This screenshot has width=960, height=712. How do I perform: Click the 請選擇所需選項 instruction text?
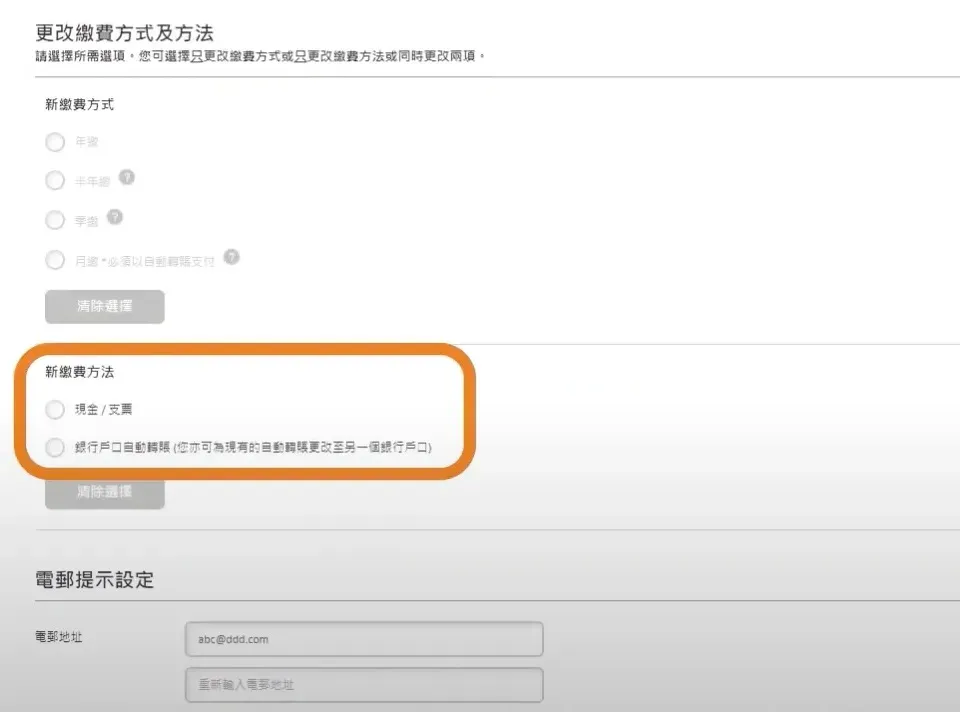pos(260,56)
